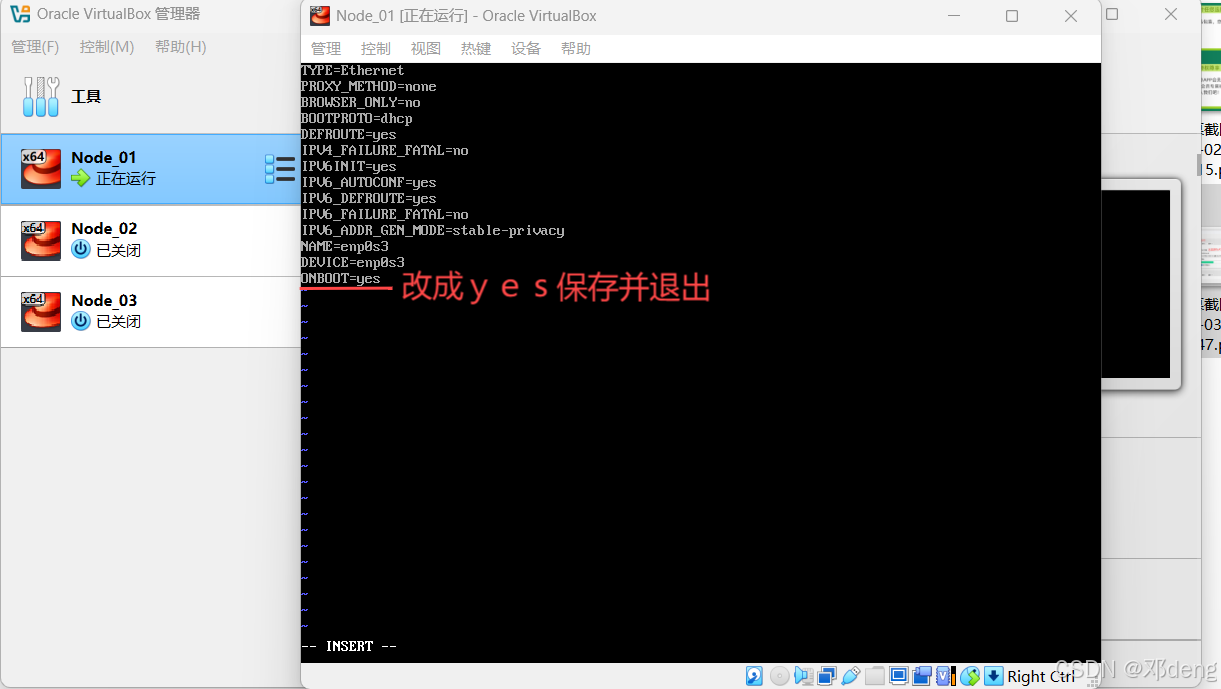Click the IPV6_FAILURE_FATAL=no line in terminal
The width and height of the screenshot is (1221, 689).
pyautogui.click(x=385, y=214)
